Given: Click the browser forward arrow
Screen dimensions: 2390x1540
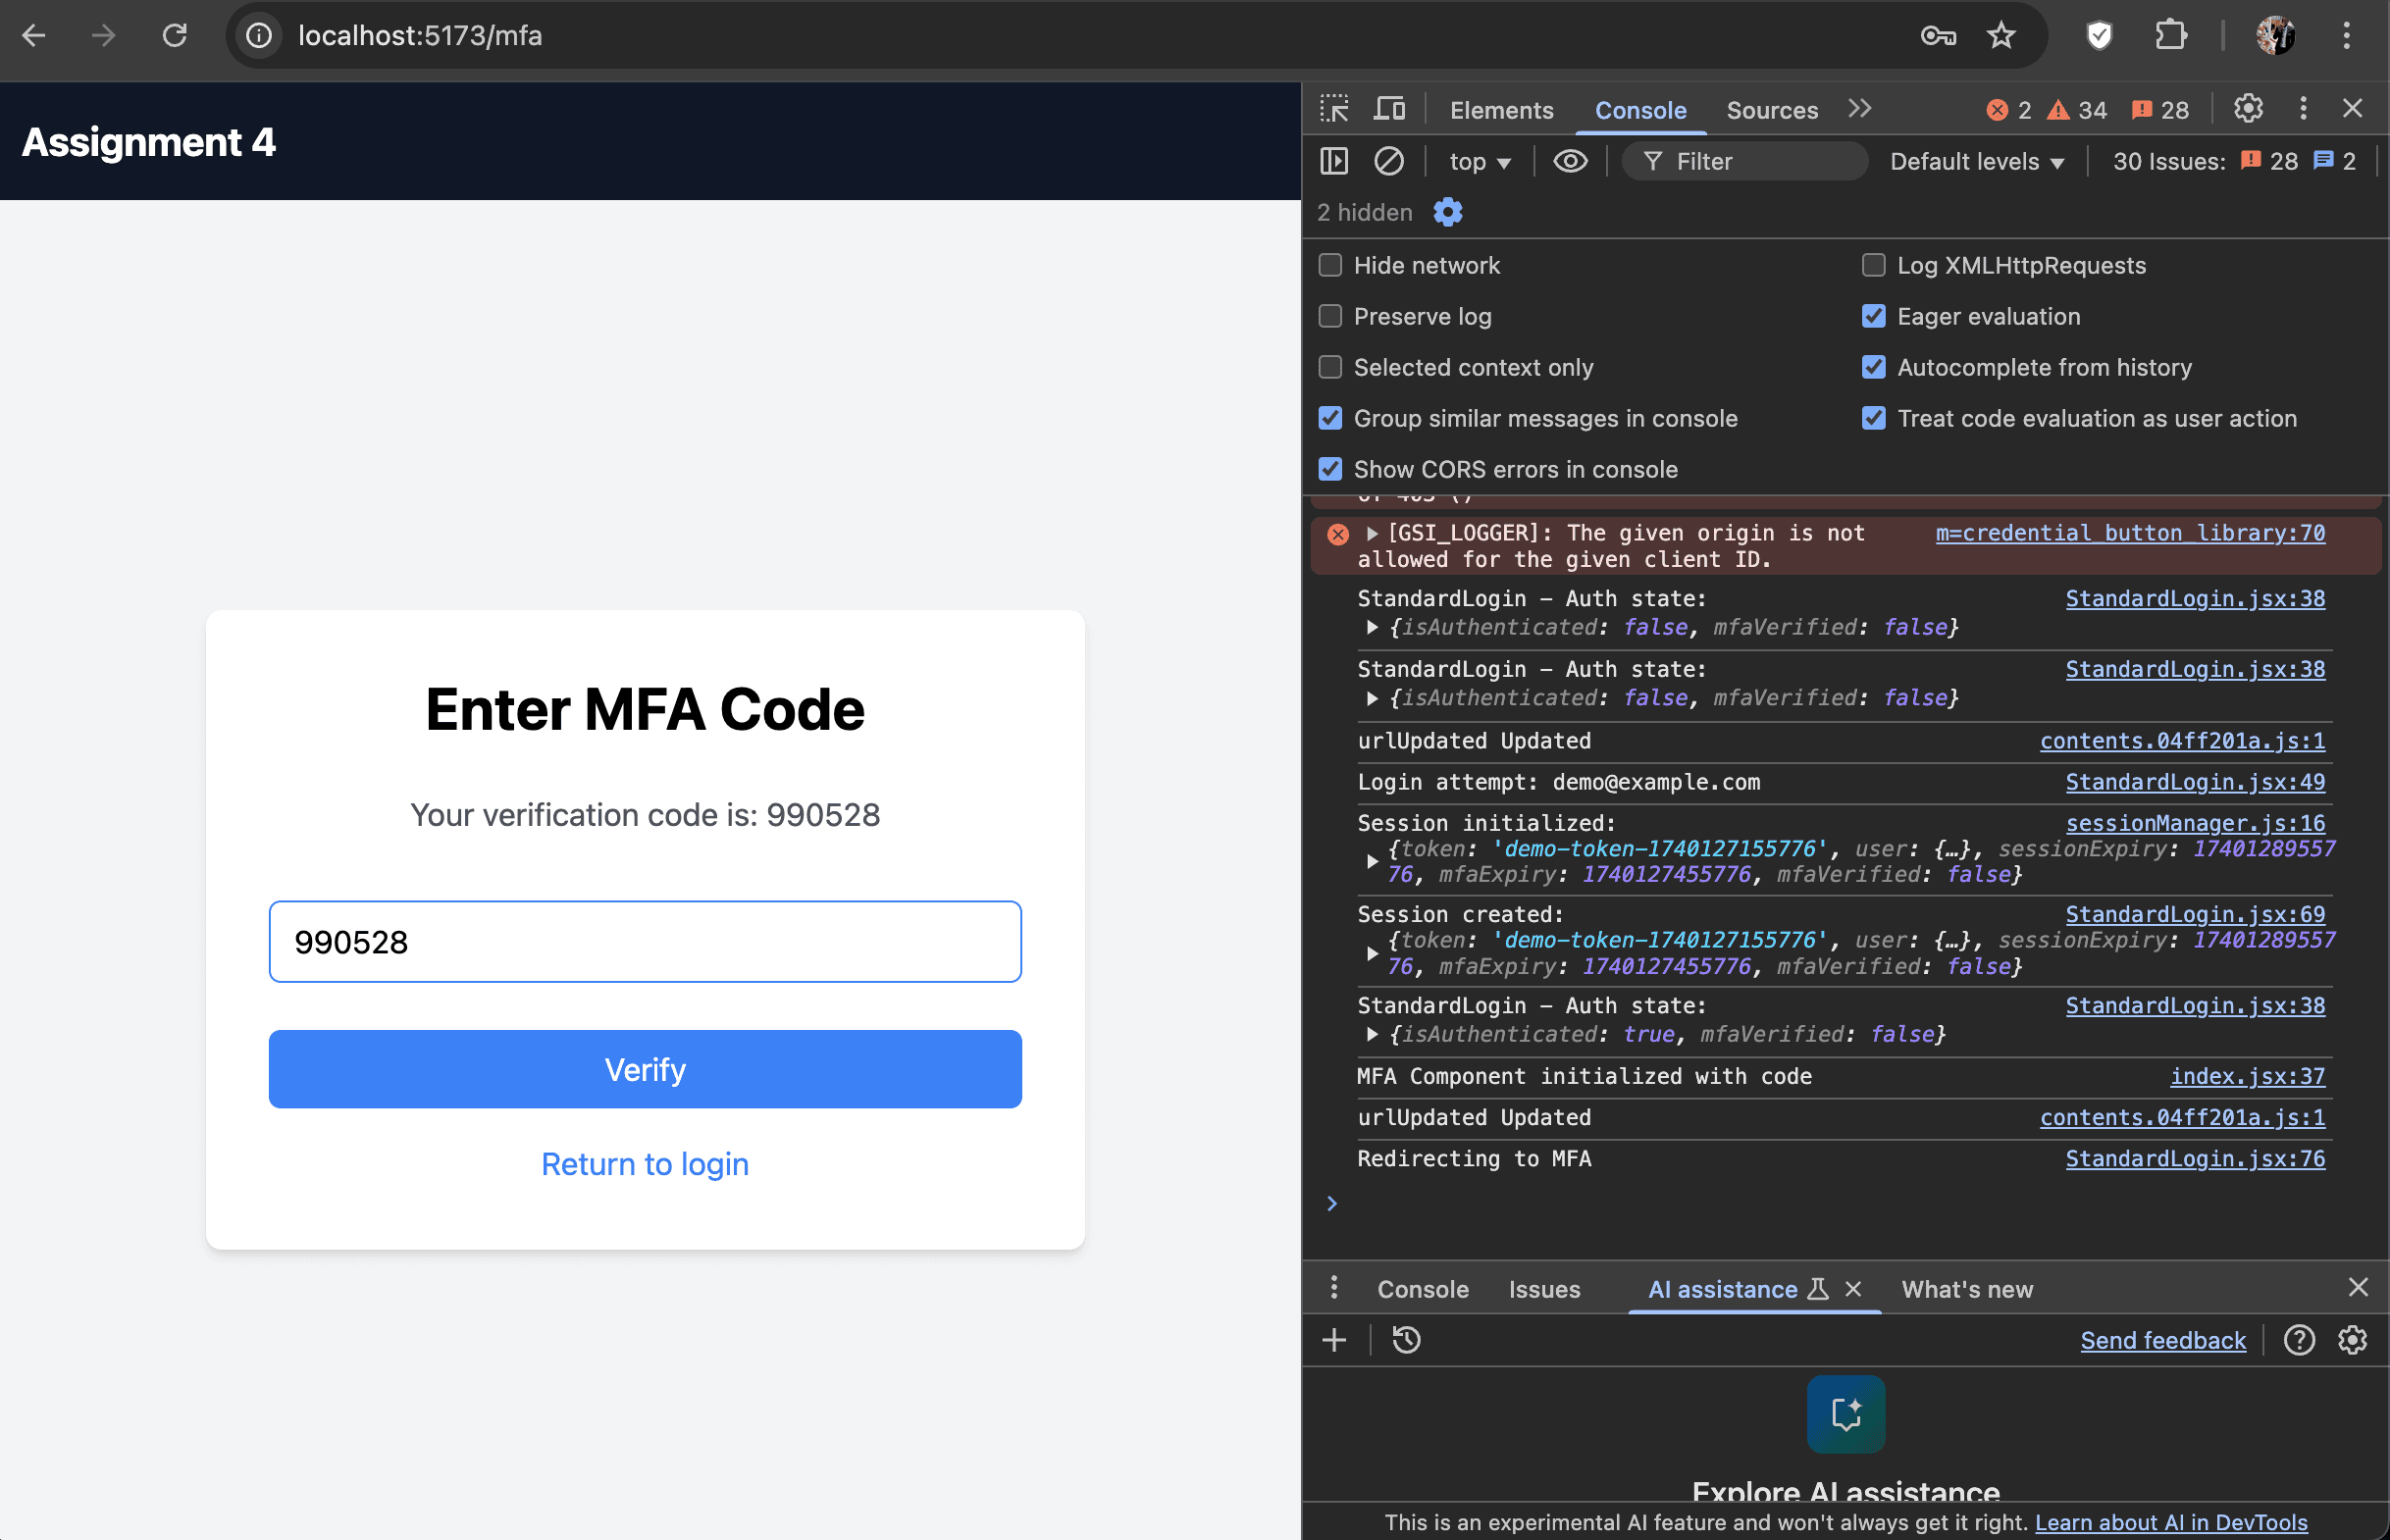Looking at the screenshot, I should [103, 36].
